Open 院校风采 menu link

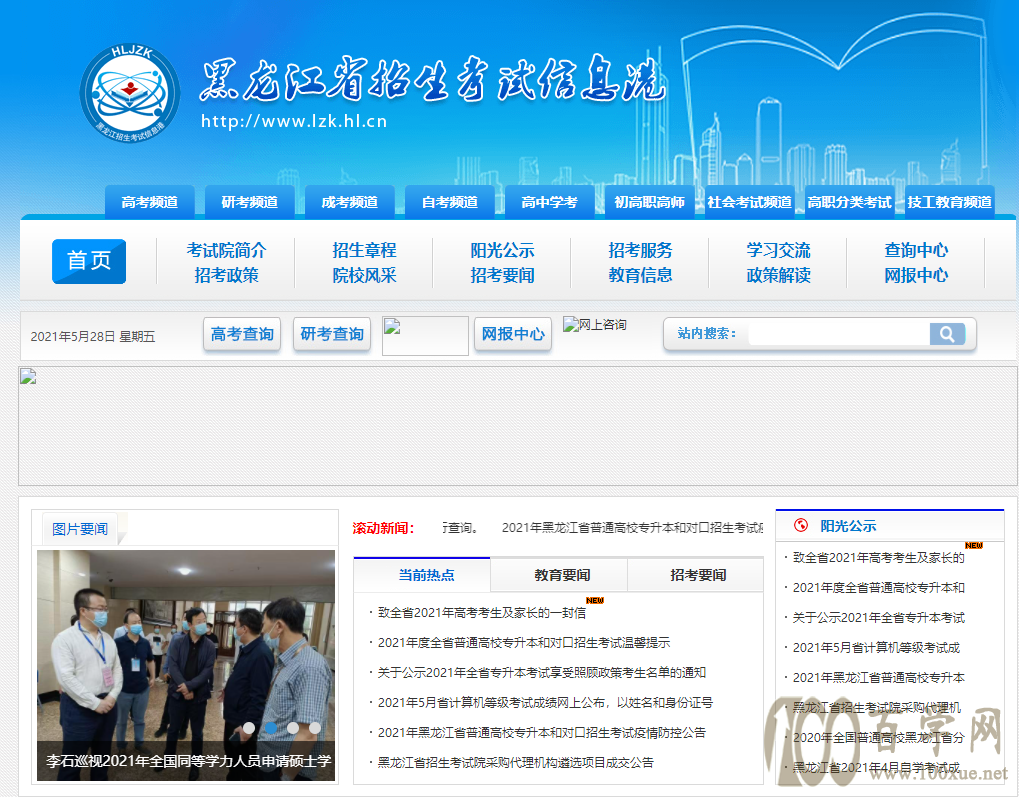(365, 276)
